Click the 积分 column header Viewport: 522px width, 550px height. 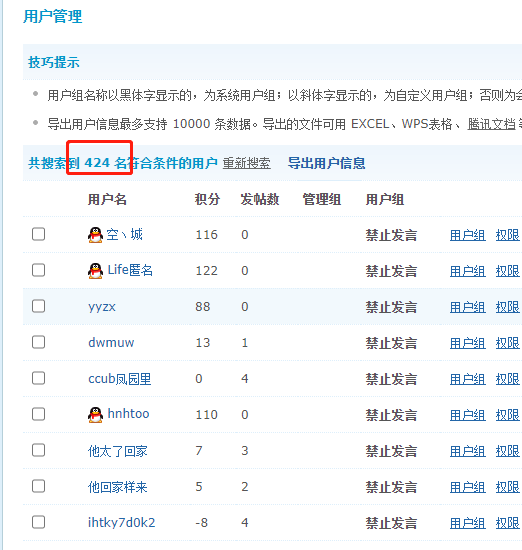click(207, 199)
